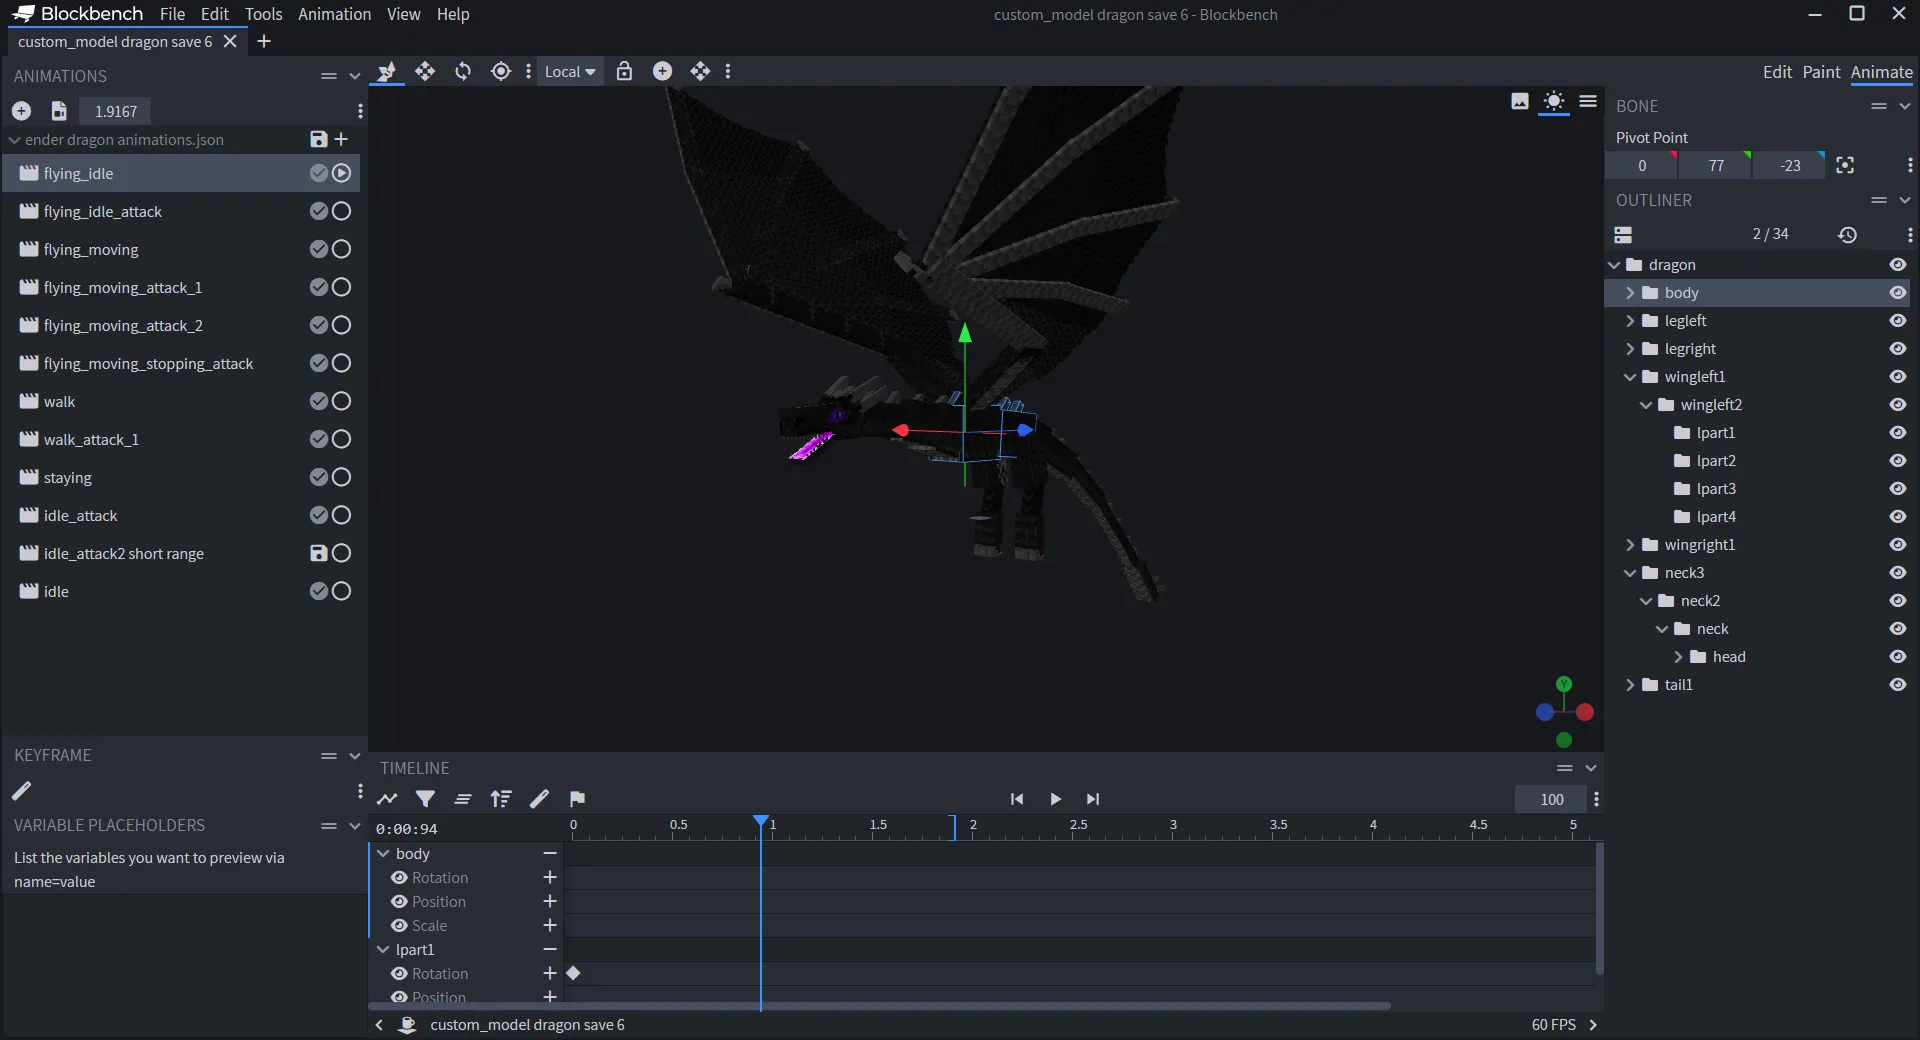The image size is (1920, 1040).
Task: Open a new tab with plus button
Action: pos(264,41)
